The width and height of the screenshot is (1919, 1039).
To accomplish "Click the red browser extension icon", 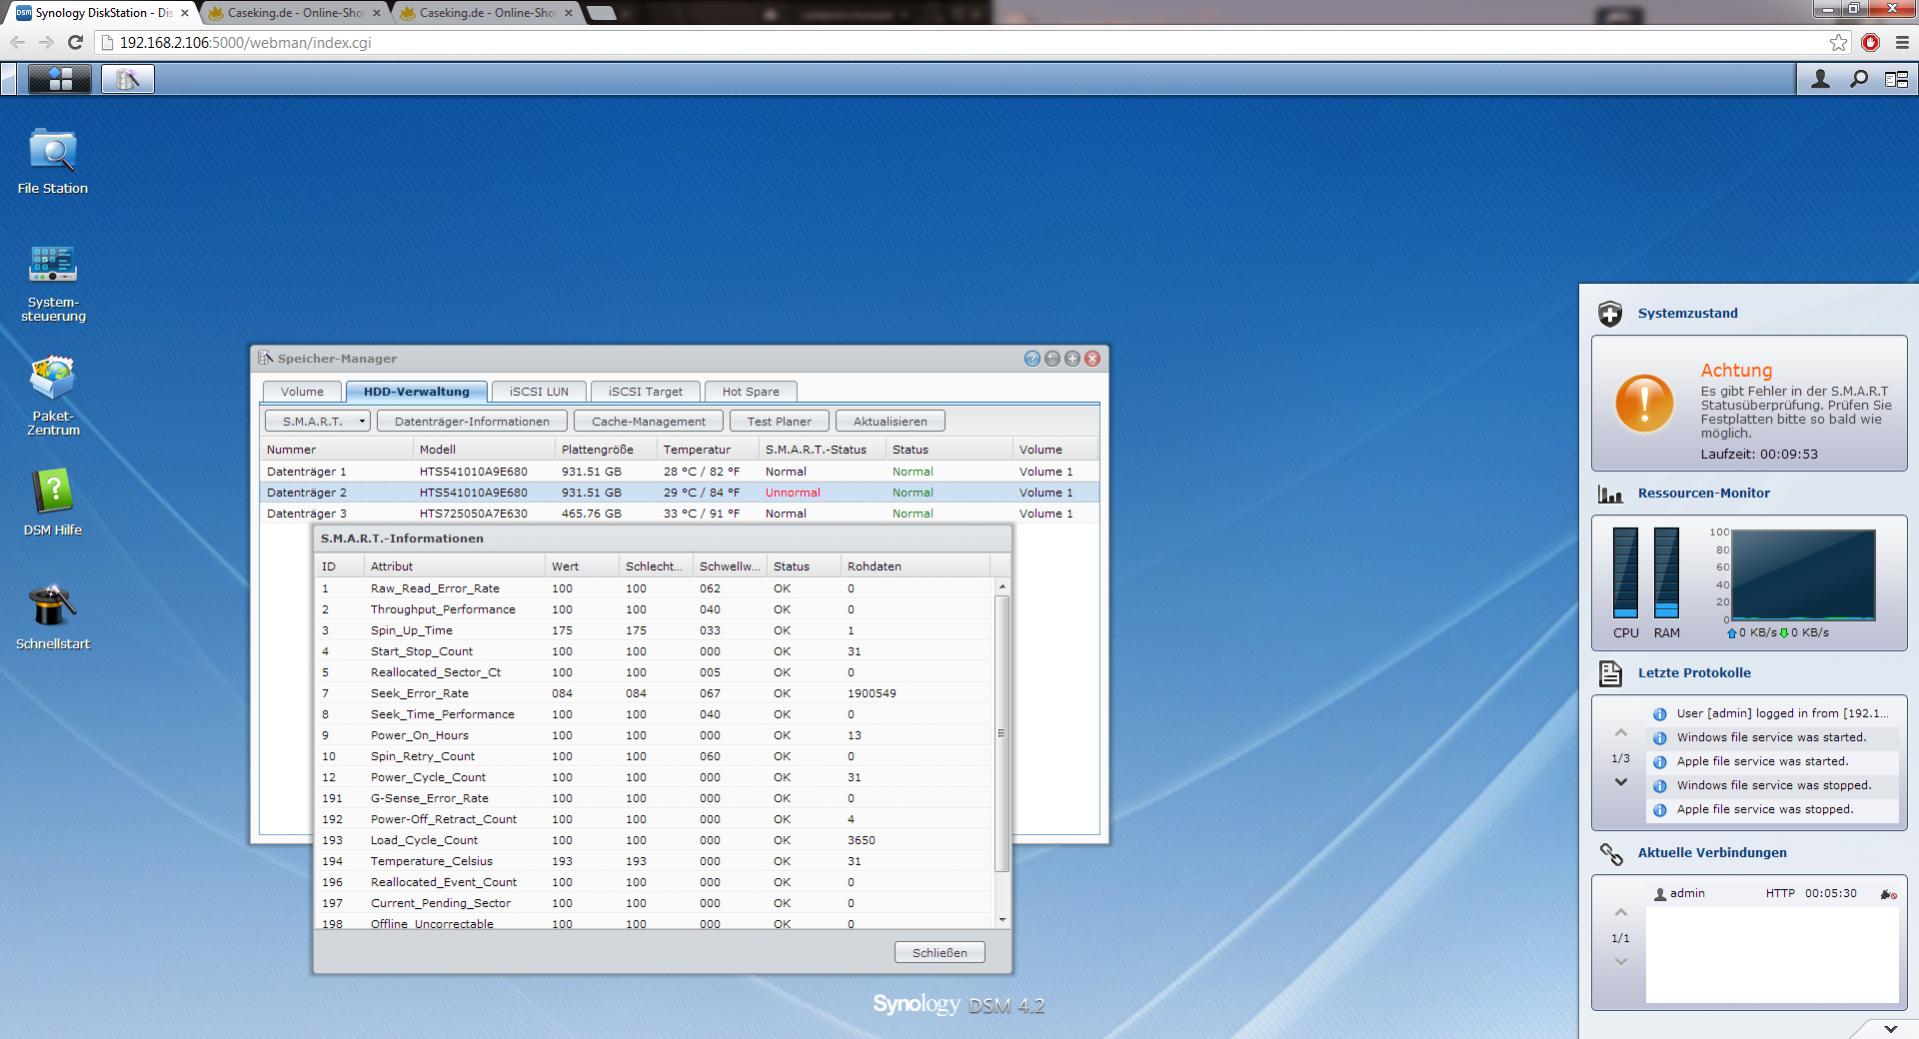I will pos(1870,43).
